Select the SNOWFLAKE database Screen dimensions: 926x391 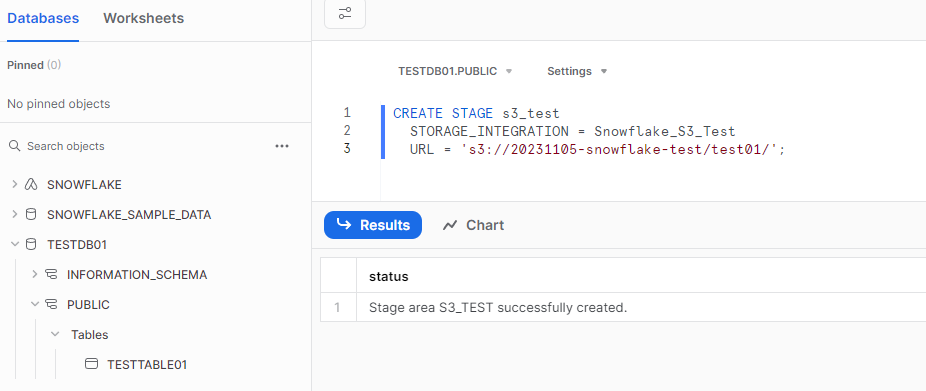(84, 185)
